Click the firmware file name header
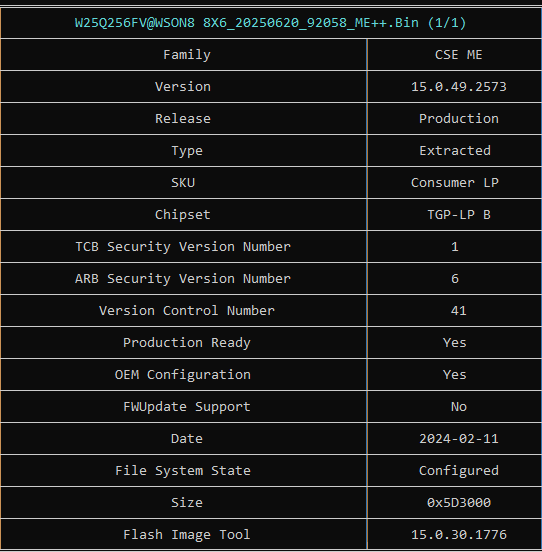The width and height of the screenshot is (542, 552). 270,23
